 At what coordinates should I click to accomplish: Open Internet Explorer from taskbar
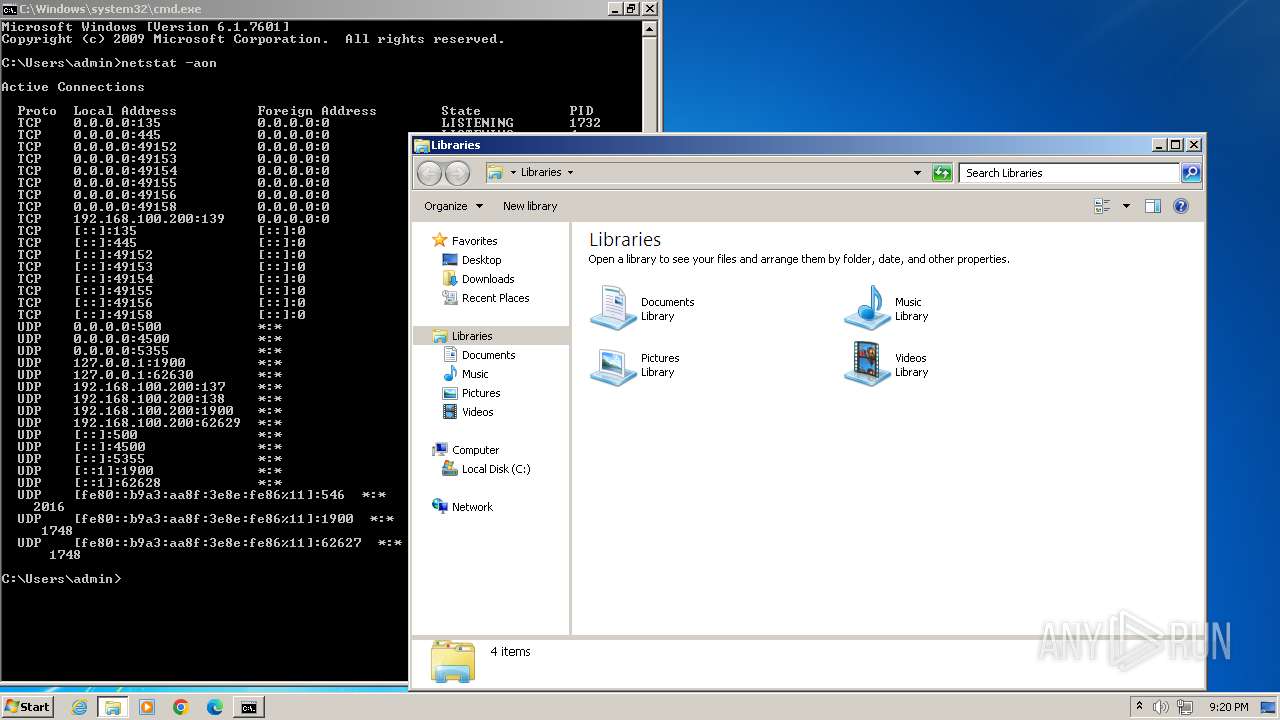tap(80, 707)
